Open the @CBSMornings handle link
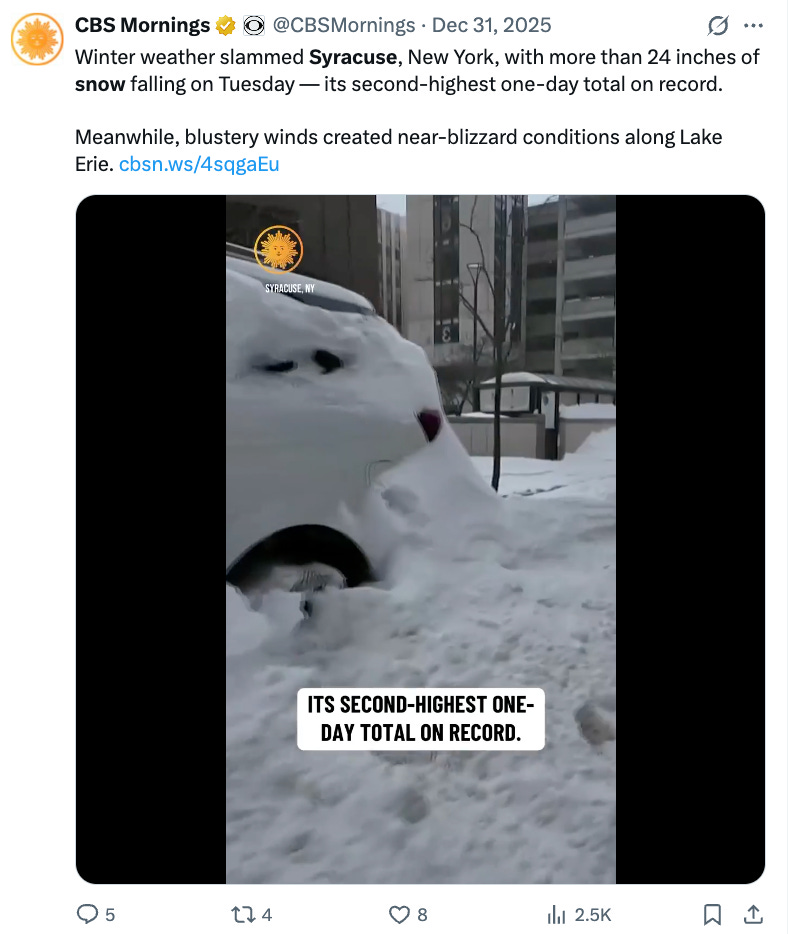 [344, 25]
